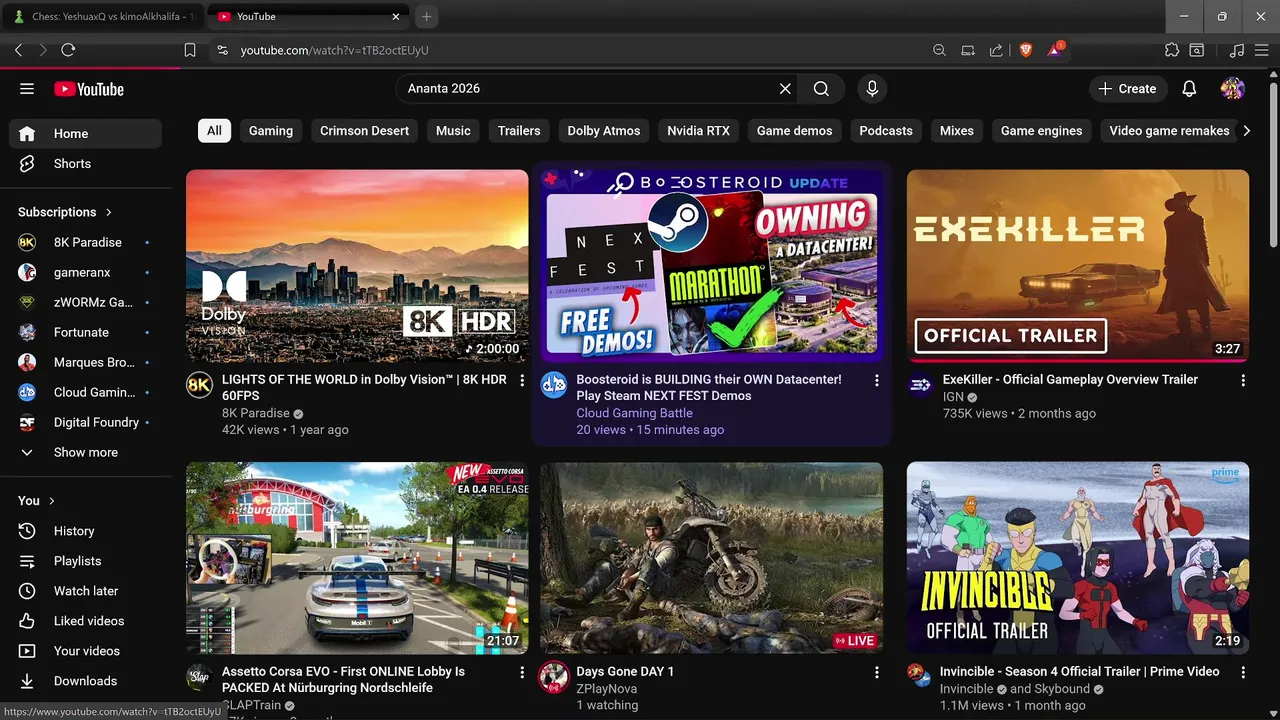This screenshot has height=720, width=1280.
Task: Select the Trailers filter chip
Action: (519, 131)
